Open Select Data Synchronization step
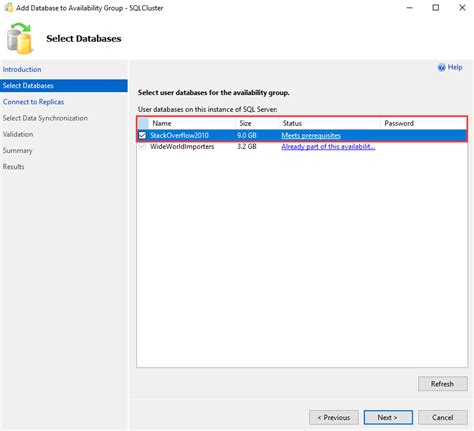The width and height of the screenshot is (474, 431). pos(45,118)
